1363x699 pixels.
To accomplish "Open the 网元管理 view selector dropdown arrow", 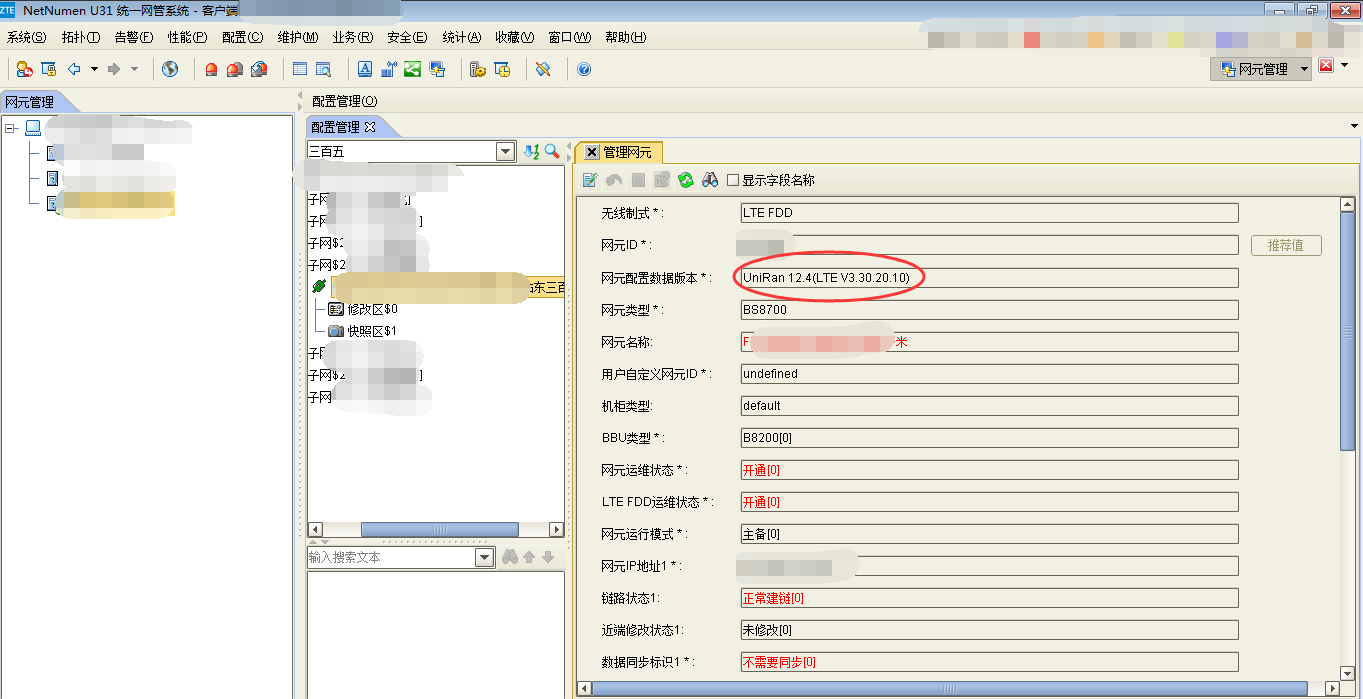I will (x=1303, y=69).
